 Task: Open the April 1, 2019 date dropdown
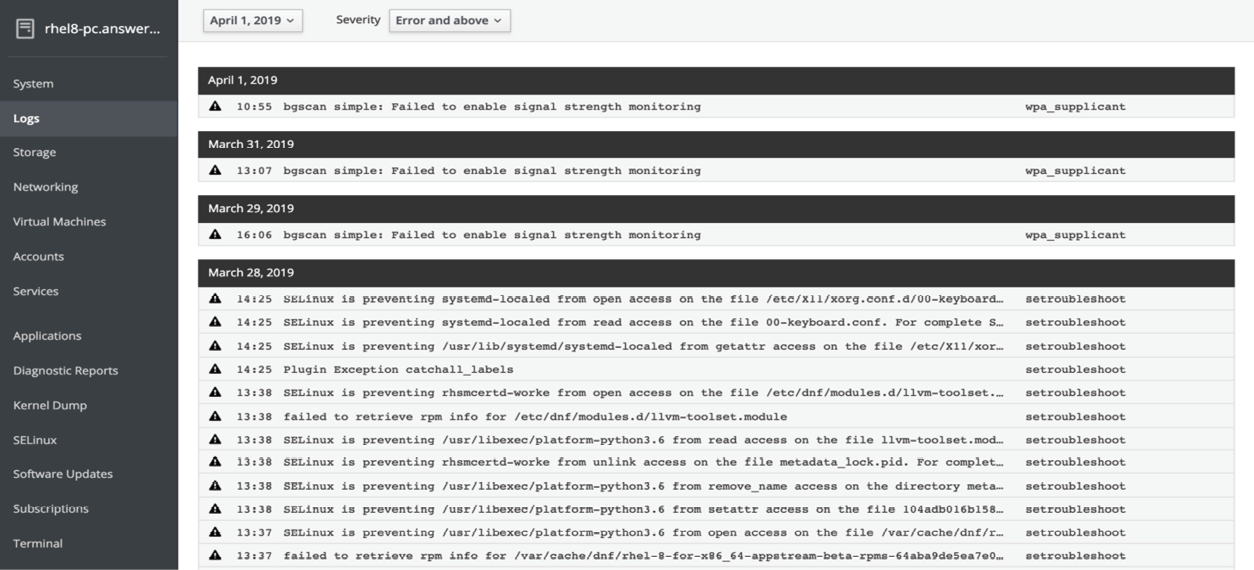tap(252, 20)
